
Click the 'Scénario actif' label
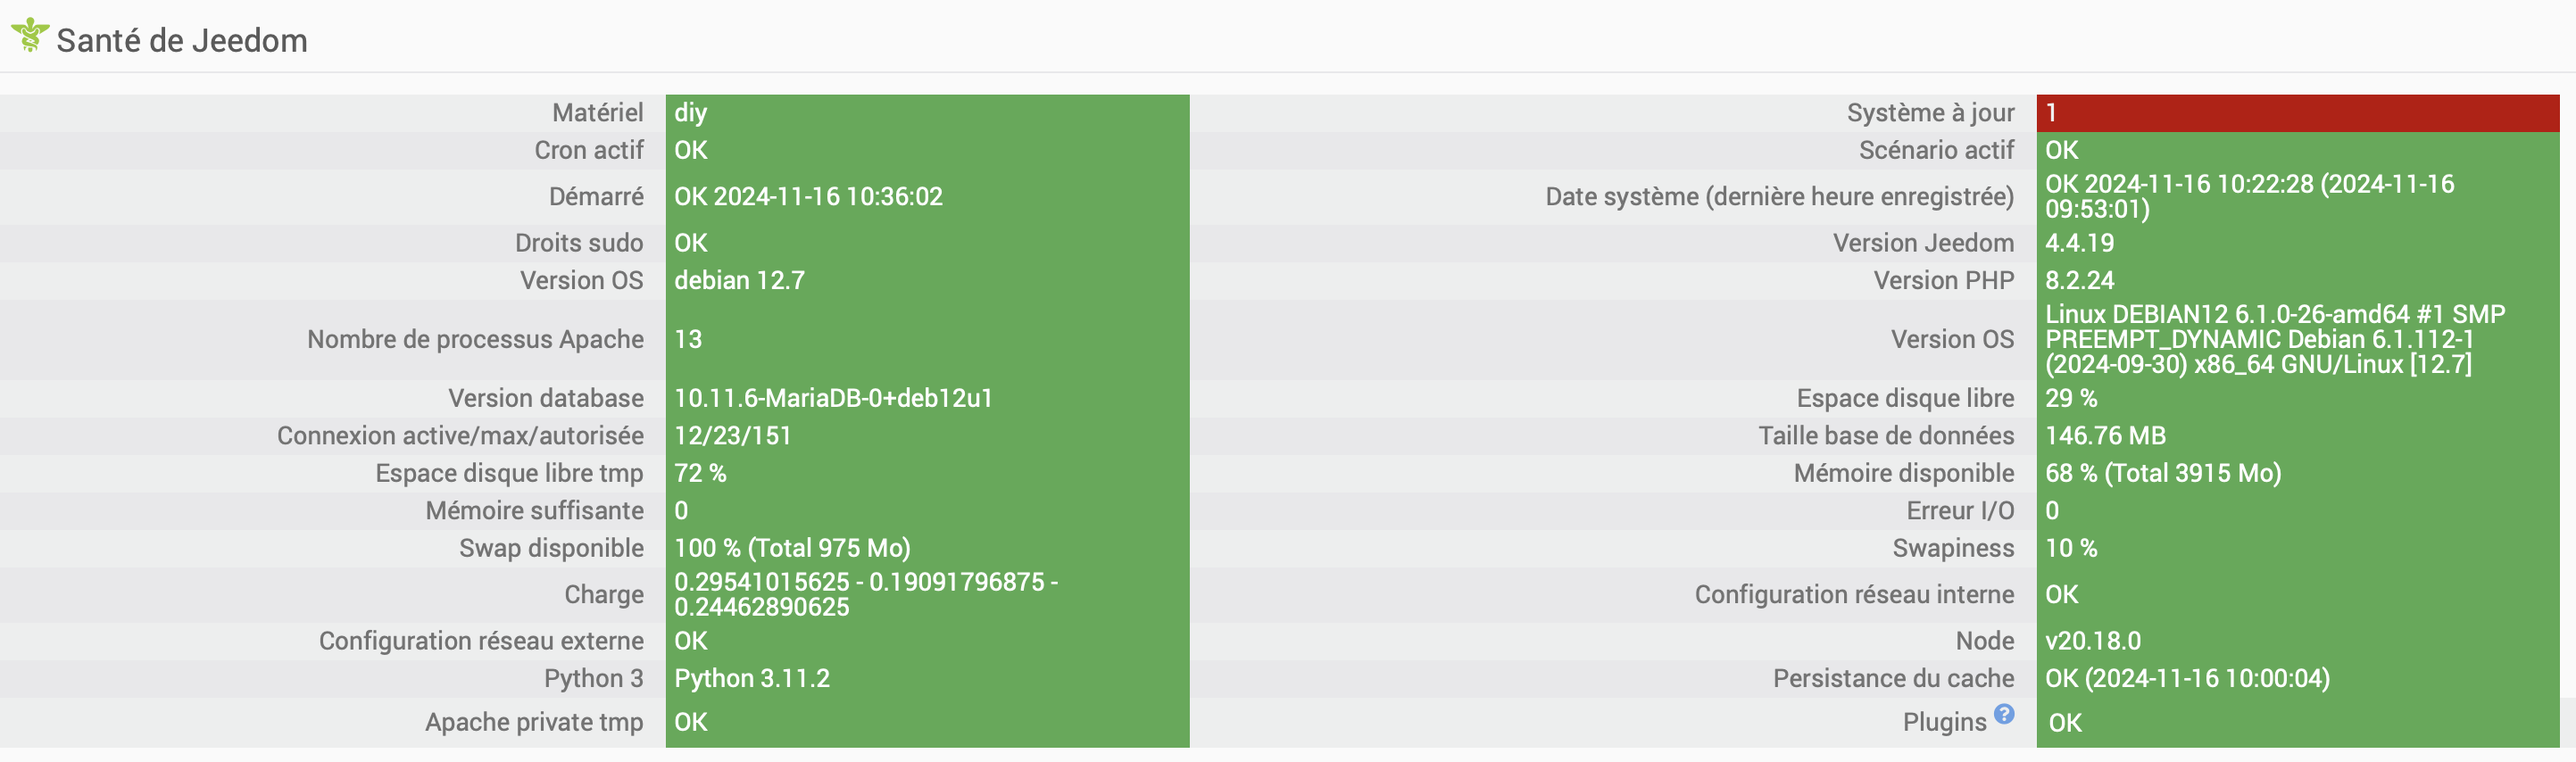pyautogui.click(x=1936, y=150)
